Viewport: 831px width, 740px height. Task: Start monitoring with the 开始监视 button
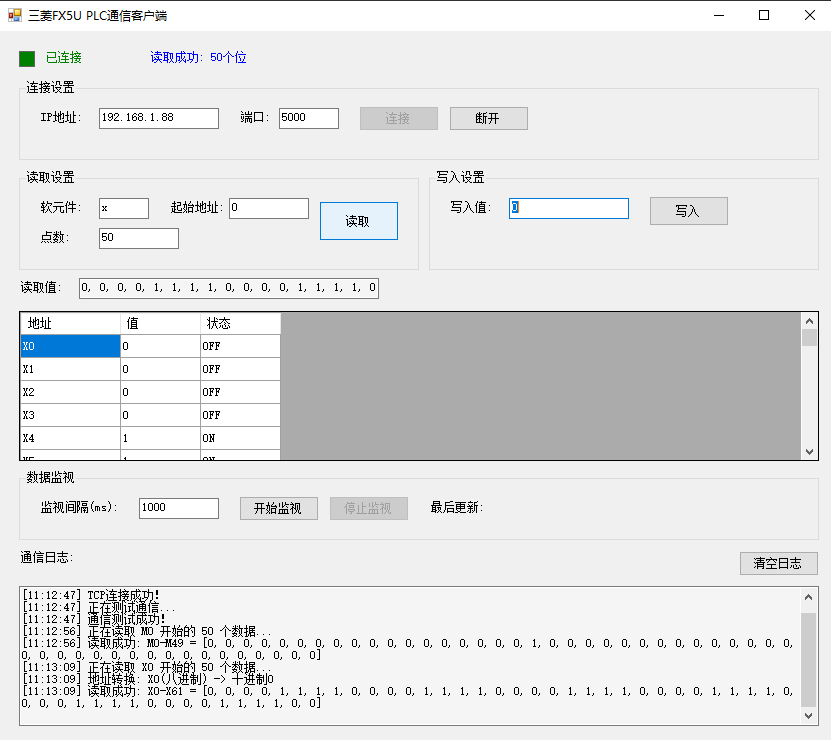[277, 508]
